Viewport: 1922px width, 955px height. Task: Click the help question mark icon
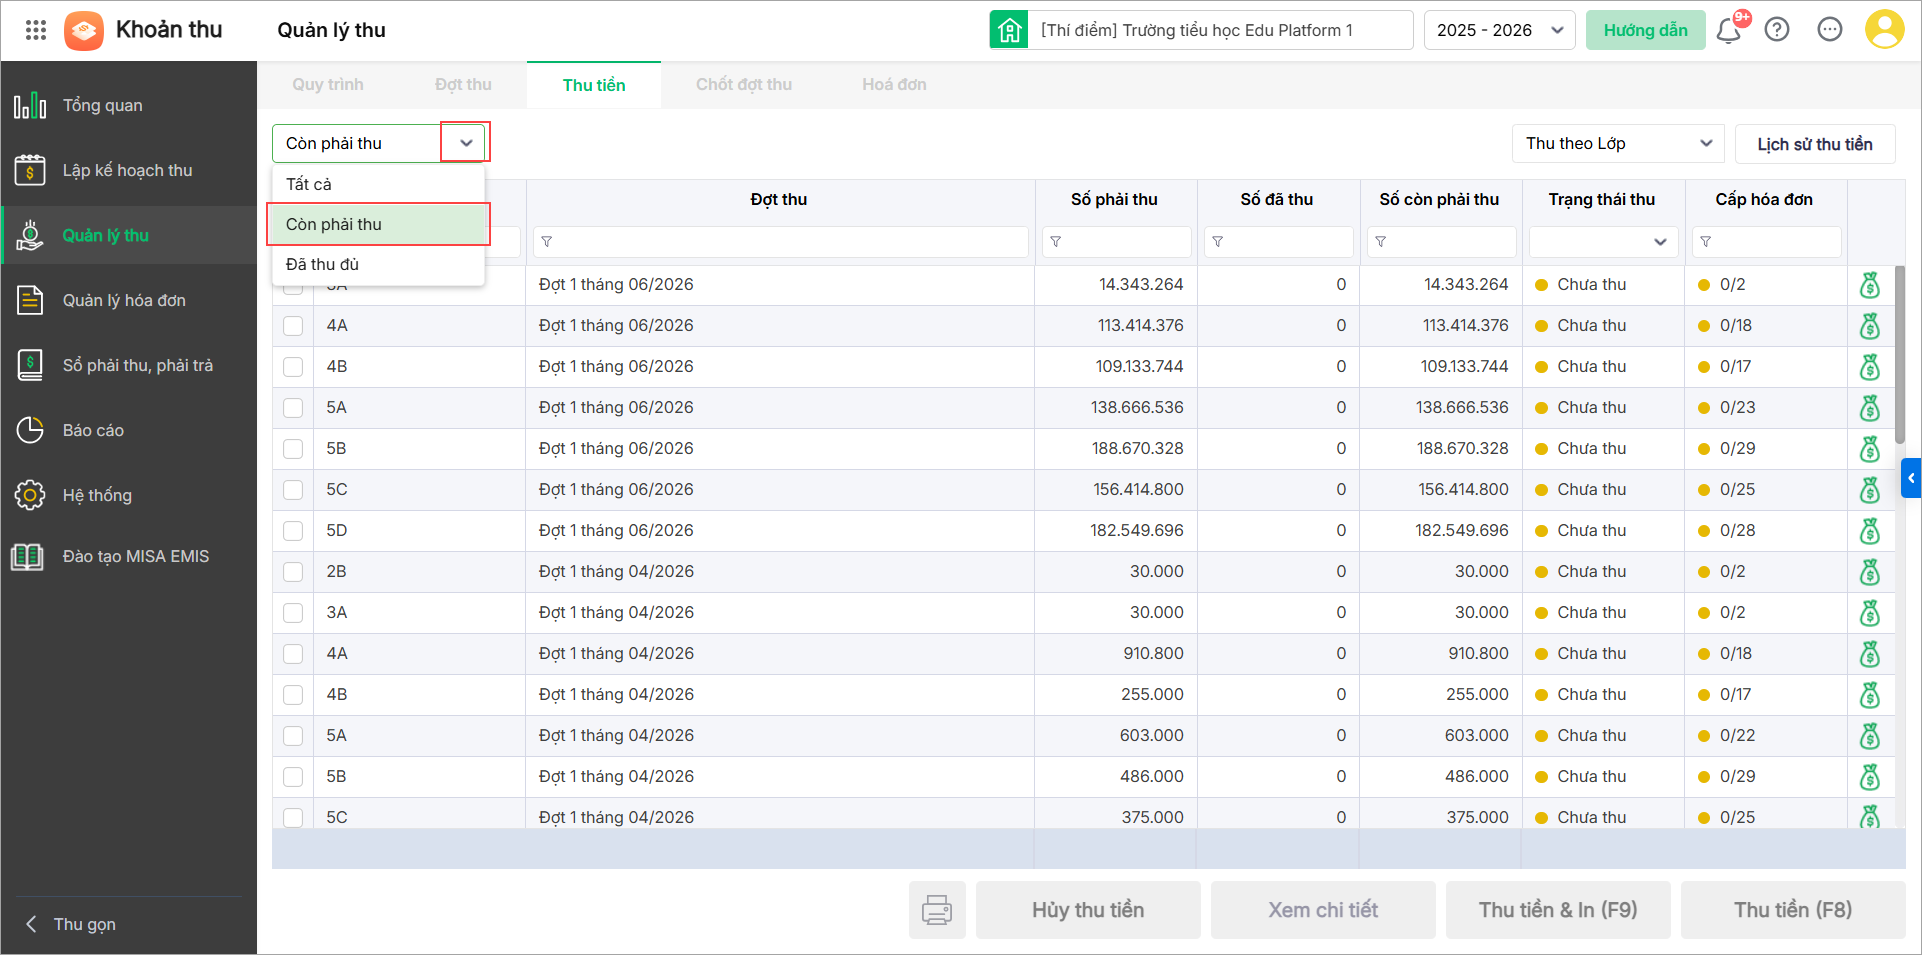(1777, 30)
